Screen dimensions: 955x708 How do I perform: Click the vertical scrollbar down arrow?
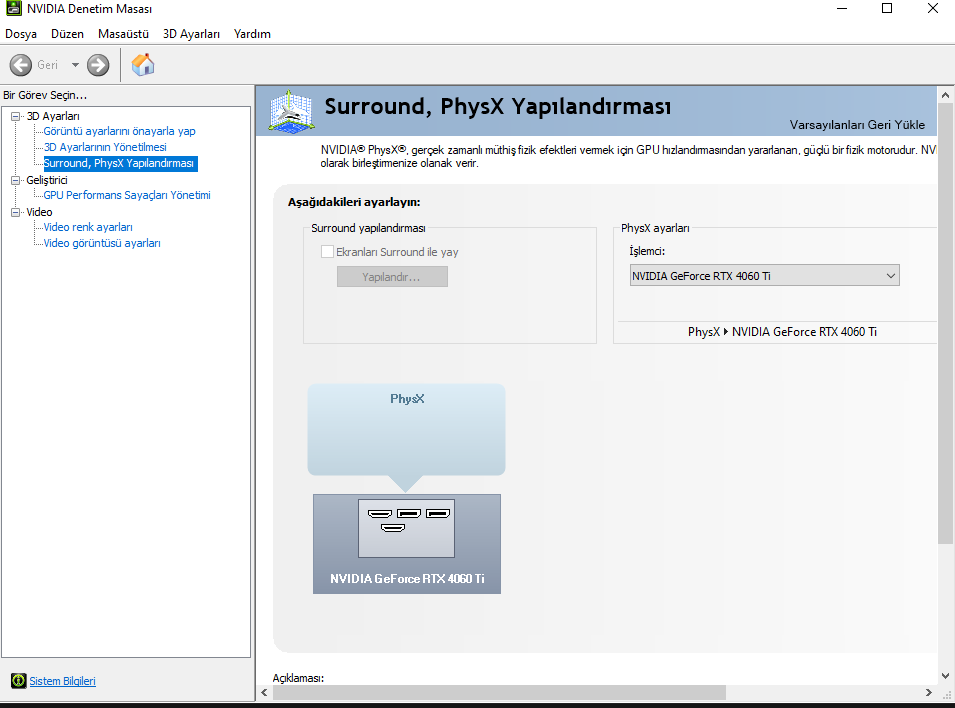(945, 676)
